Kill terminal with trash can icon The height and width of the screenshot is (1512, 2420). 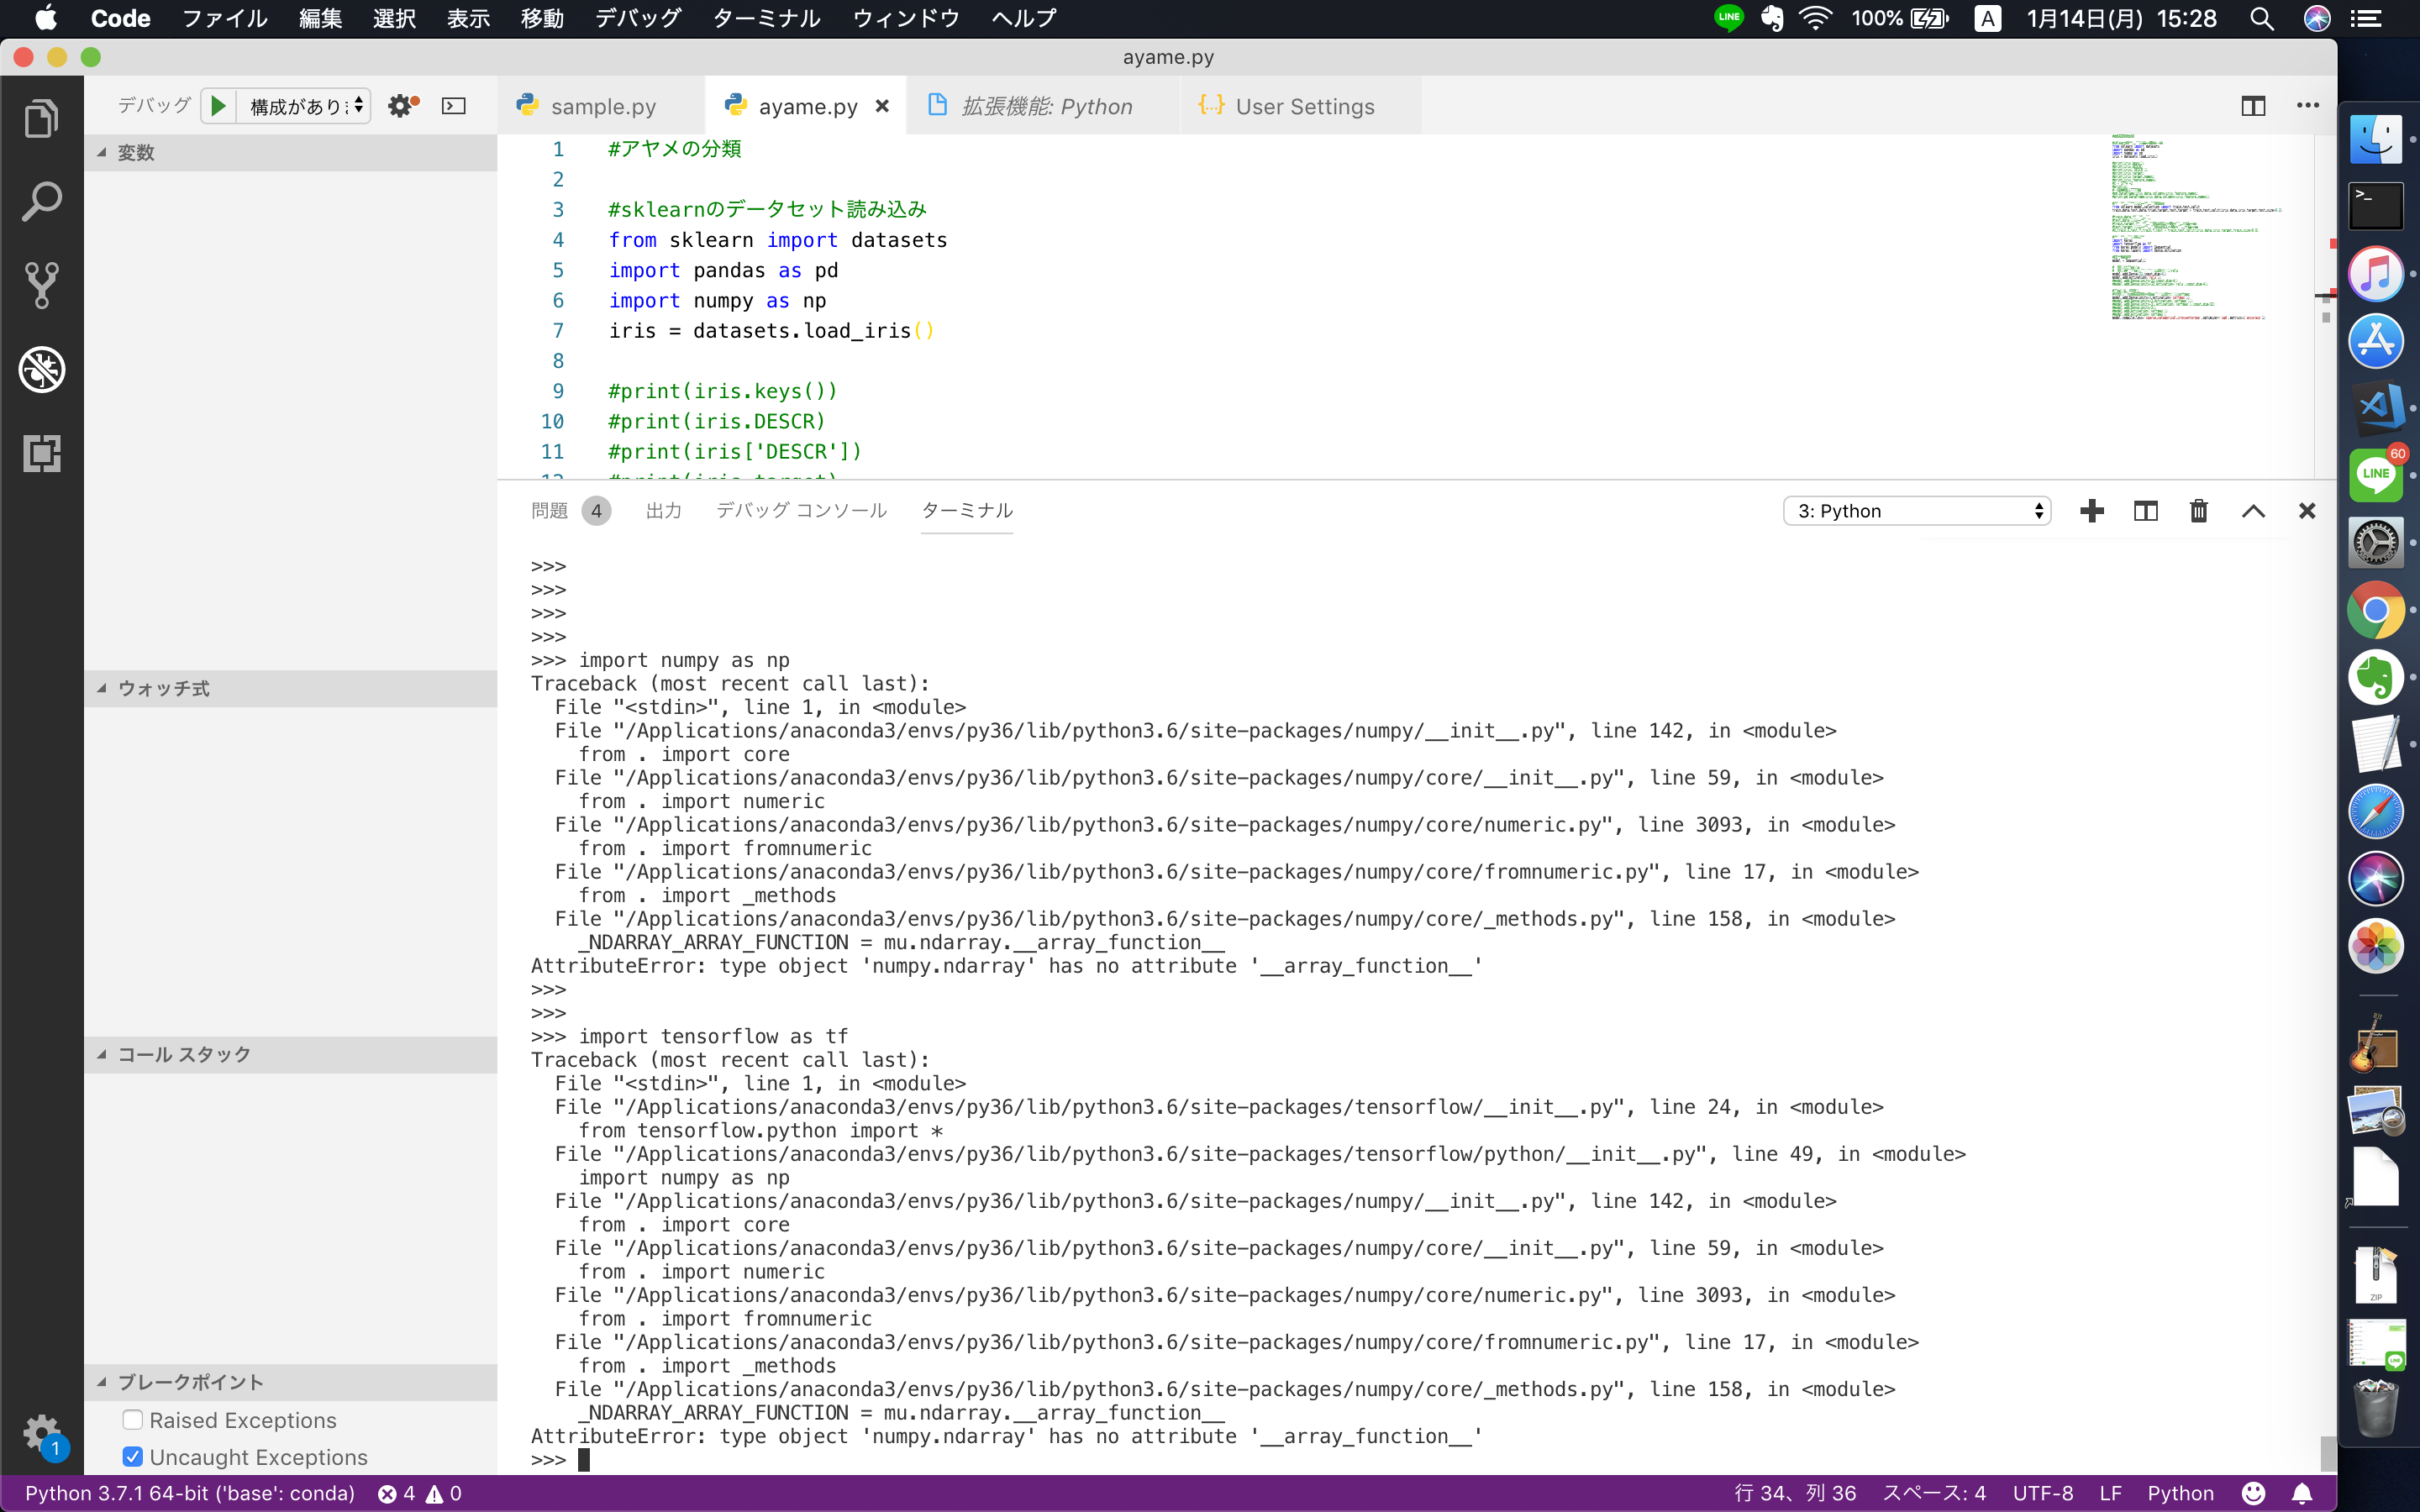[x=2198, y=511]
